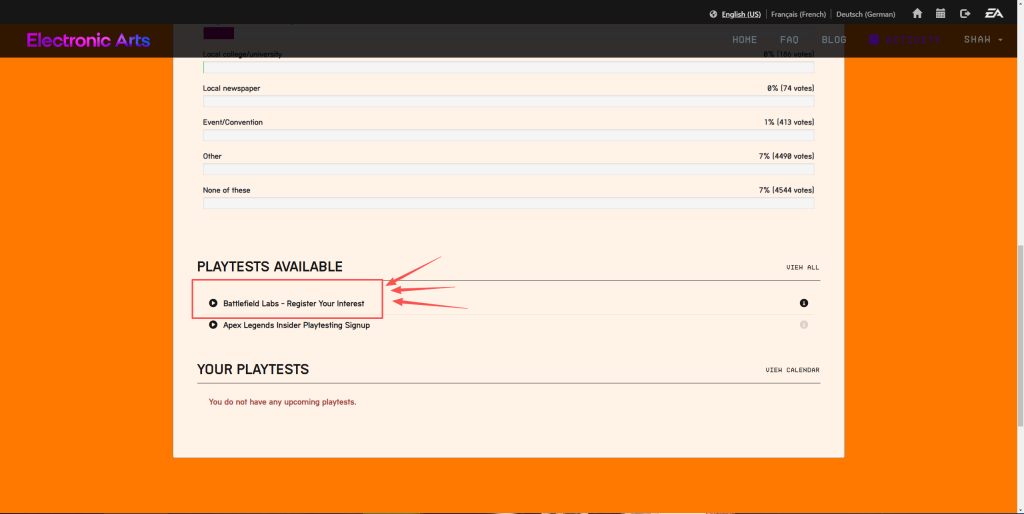This screenshot has width=1024, height=514.
Task: Click the 'Local newspaper' poll label
Action: coord(231,88)
